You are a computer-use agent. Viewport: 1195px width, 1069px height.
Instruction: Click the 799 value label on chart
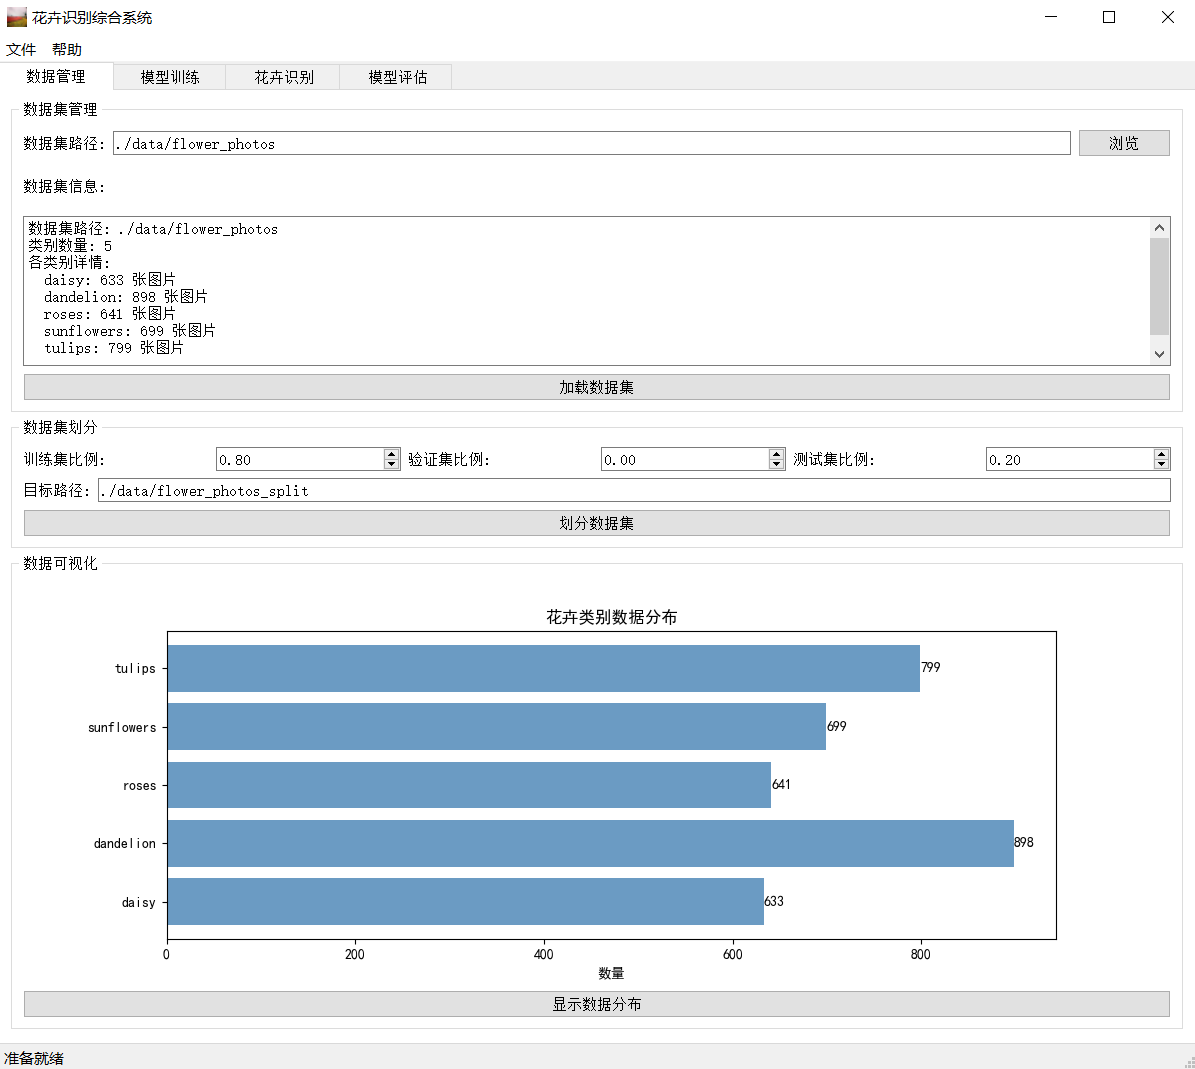931,667
